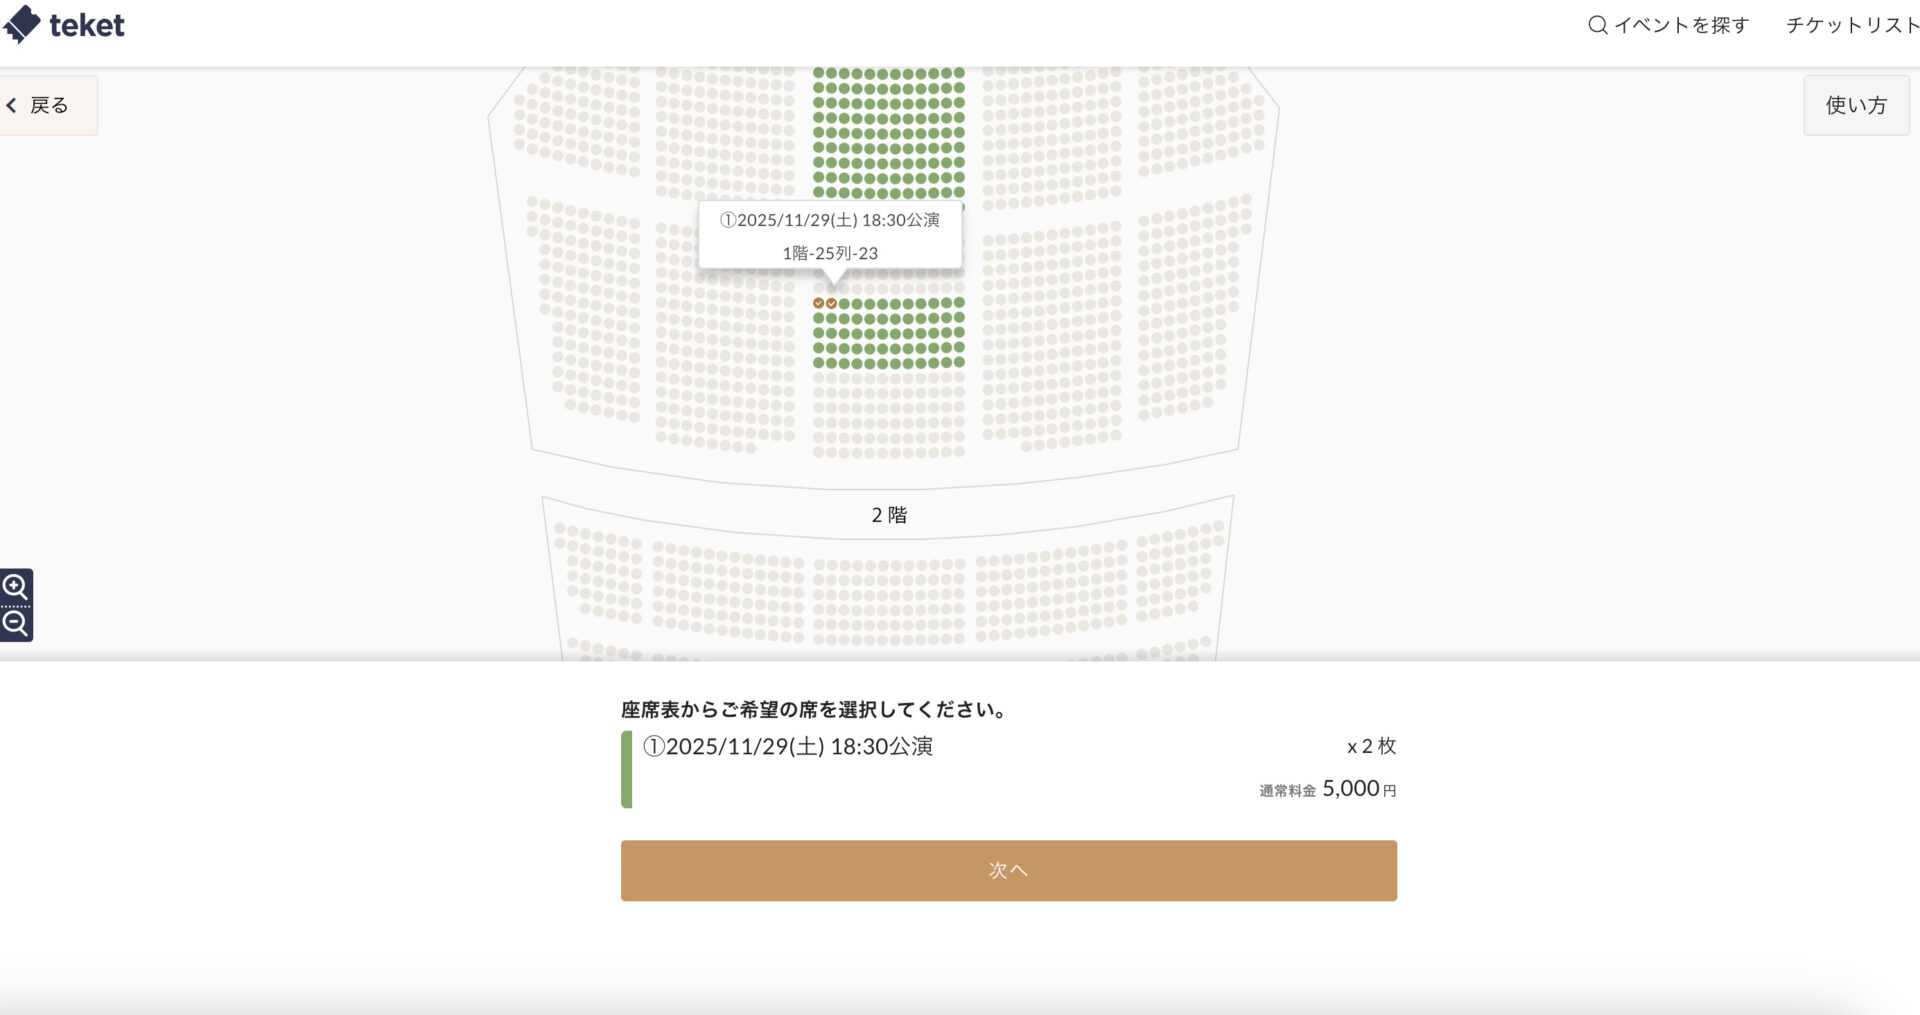The width and height of the screenshot is (1920, 1015).
Task: Zoom out of the seat map
Action: [15, 624]
